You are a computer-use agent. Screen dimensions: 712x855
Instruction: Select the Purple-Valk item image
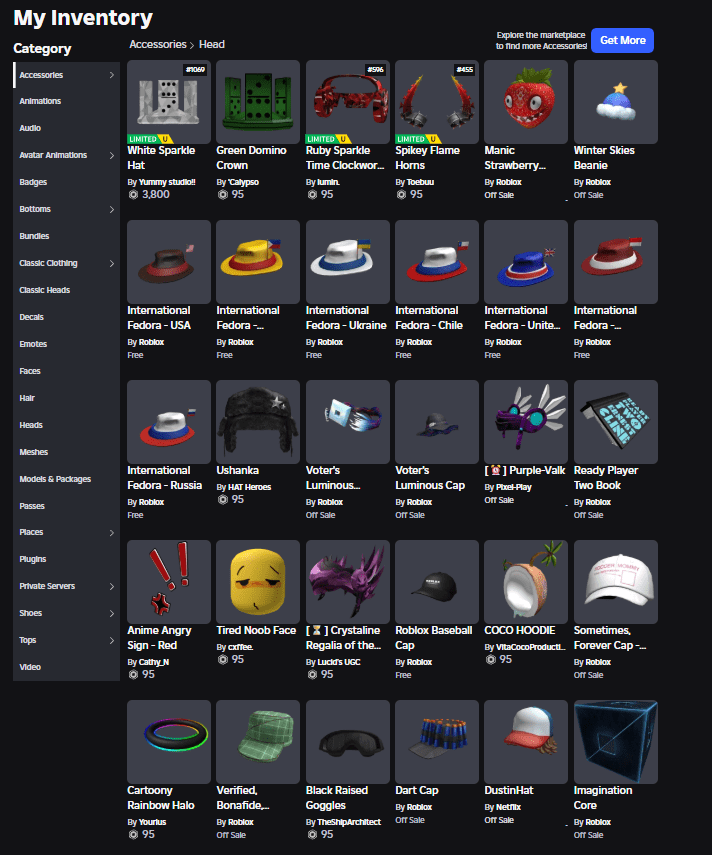[x=526, y=422]
